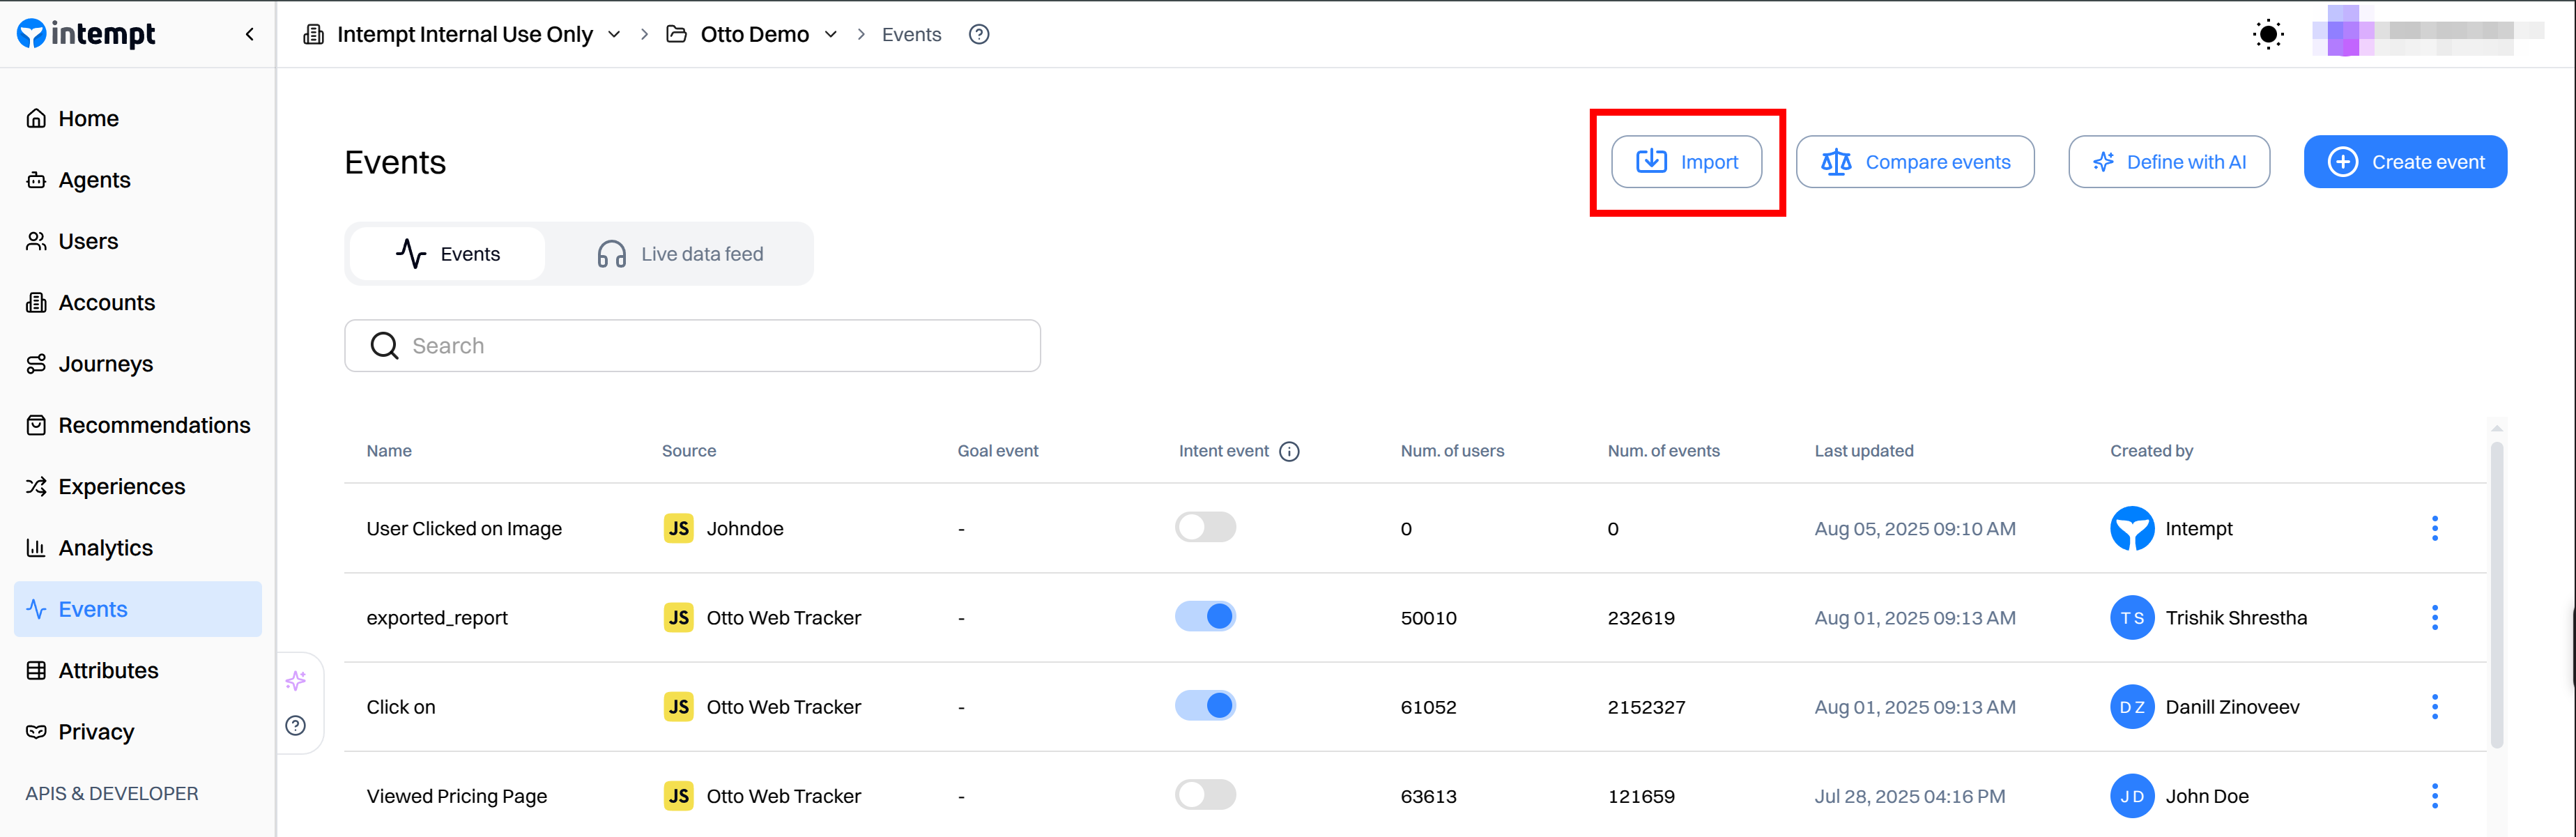The image size is (2576, 837).
Task: Click the JS icon in exported_report row
Action: click(678, 617)
